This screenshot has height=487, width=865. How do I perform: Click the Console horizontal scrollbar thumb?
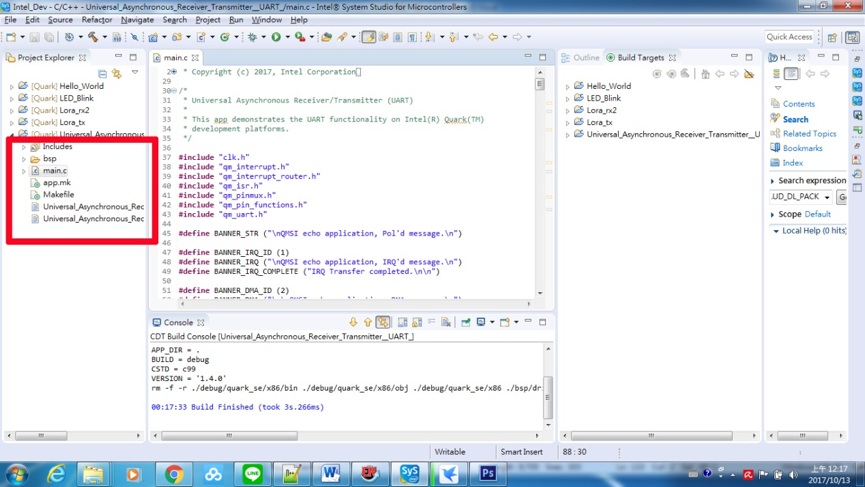click(229, 436)
